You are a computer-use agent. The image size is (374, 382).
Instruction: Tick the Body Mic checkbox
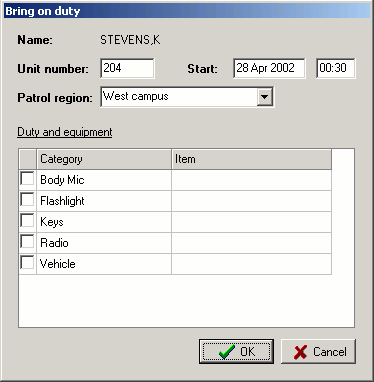click(x=27, y=178)
